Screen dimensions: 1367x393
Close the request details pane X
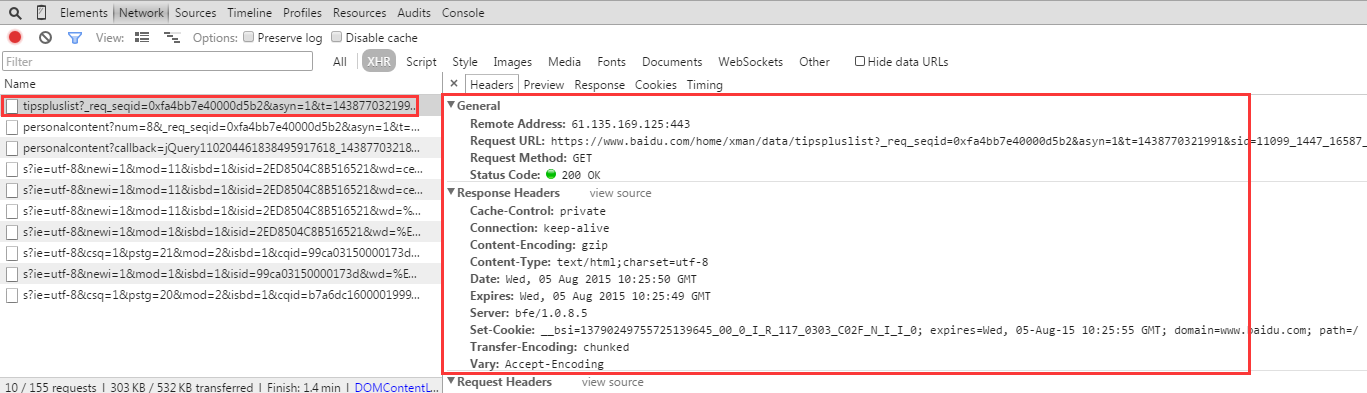click(x=454, y=84)
